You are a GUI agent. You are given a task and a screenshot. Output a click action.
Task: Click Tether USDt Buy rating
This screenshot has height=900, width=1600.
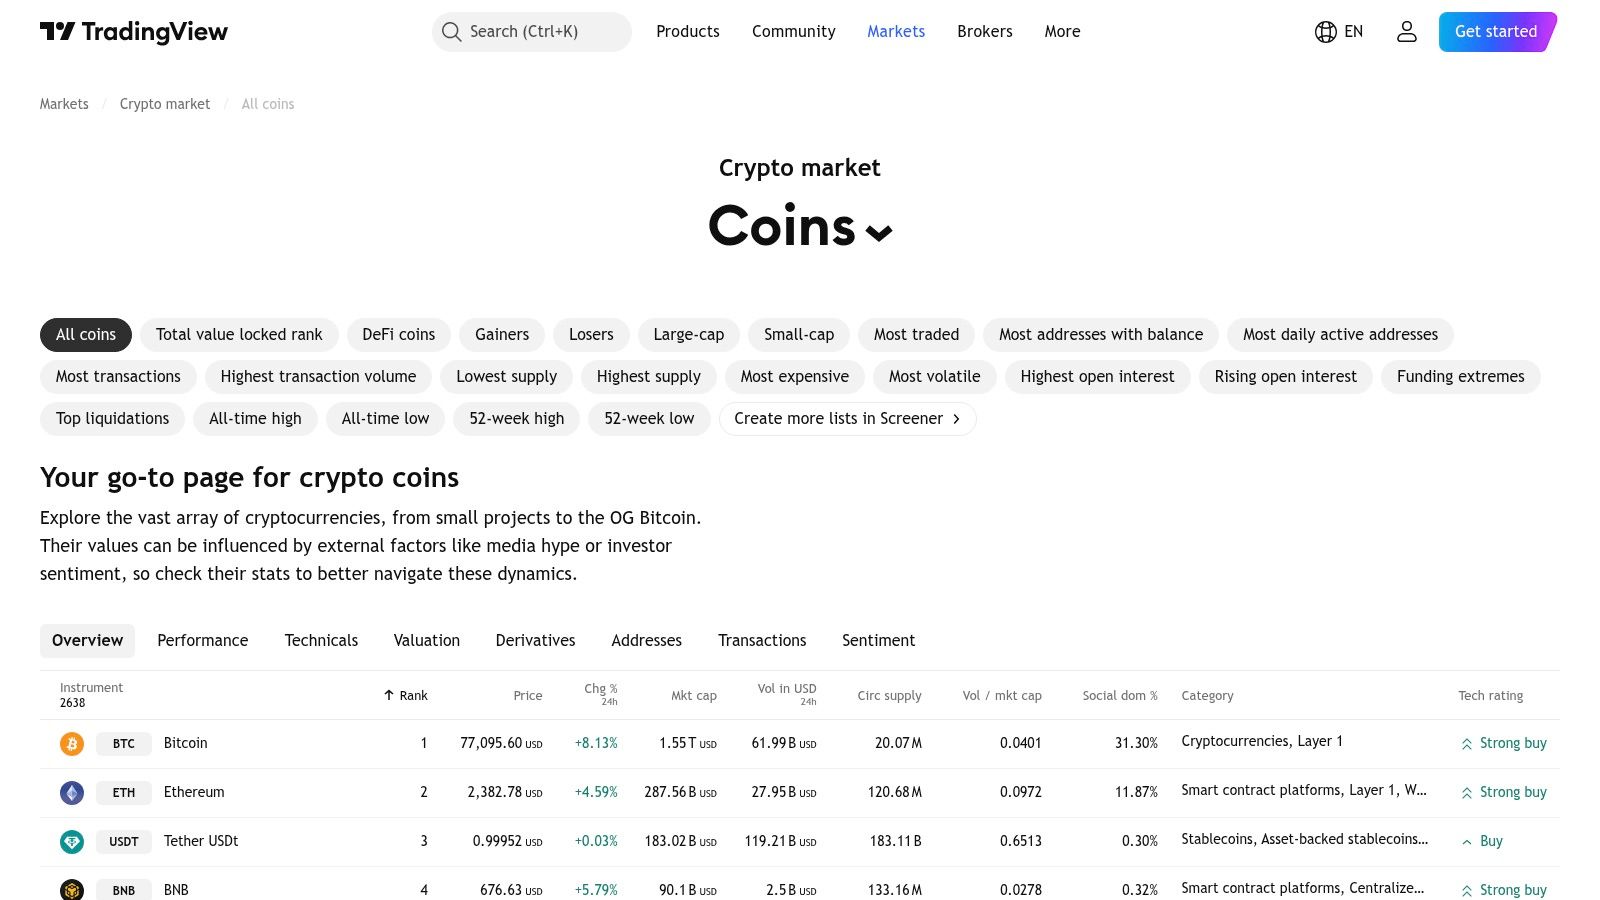coord(1482,842)
